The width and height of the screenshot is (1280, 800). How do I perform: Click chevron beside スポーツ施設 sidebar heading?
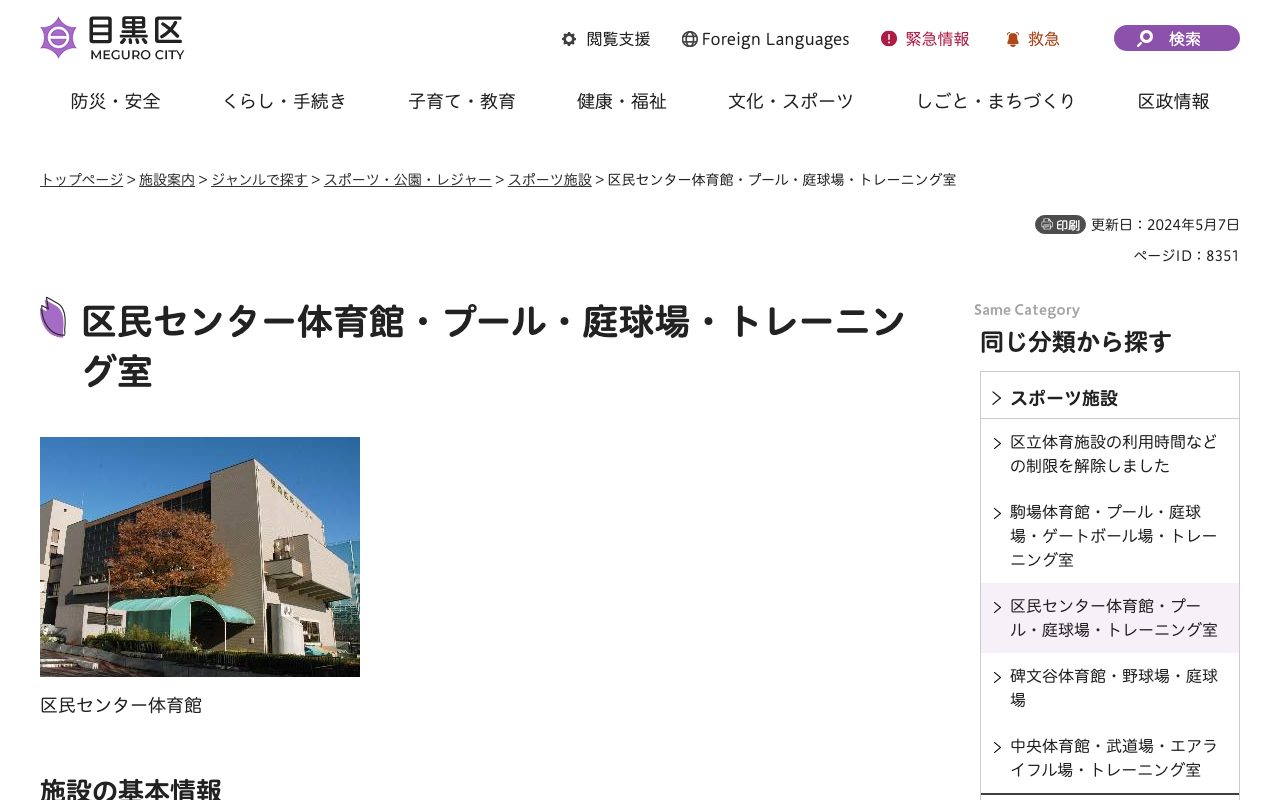996,398
